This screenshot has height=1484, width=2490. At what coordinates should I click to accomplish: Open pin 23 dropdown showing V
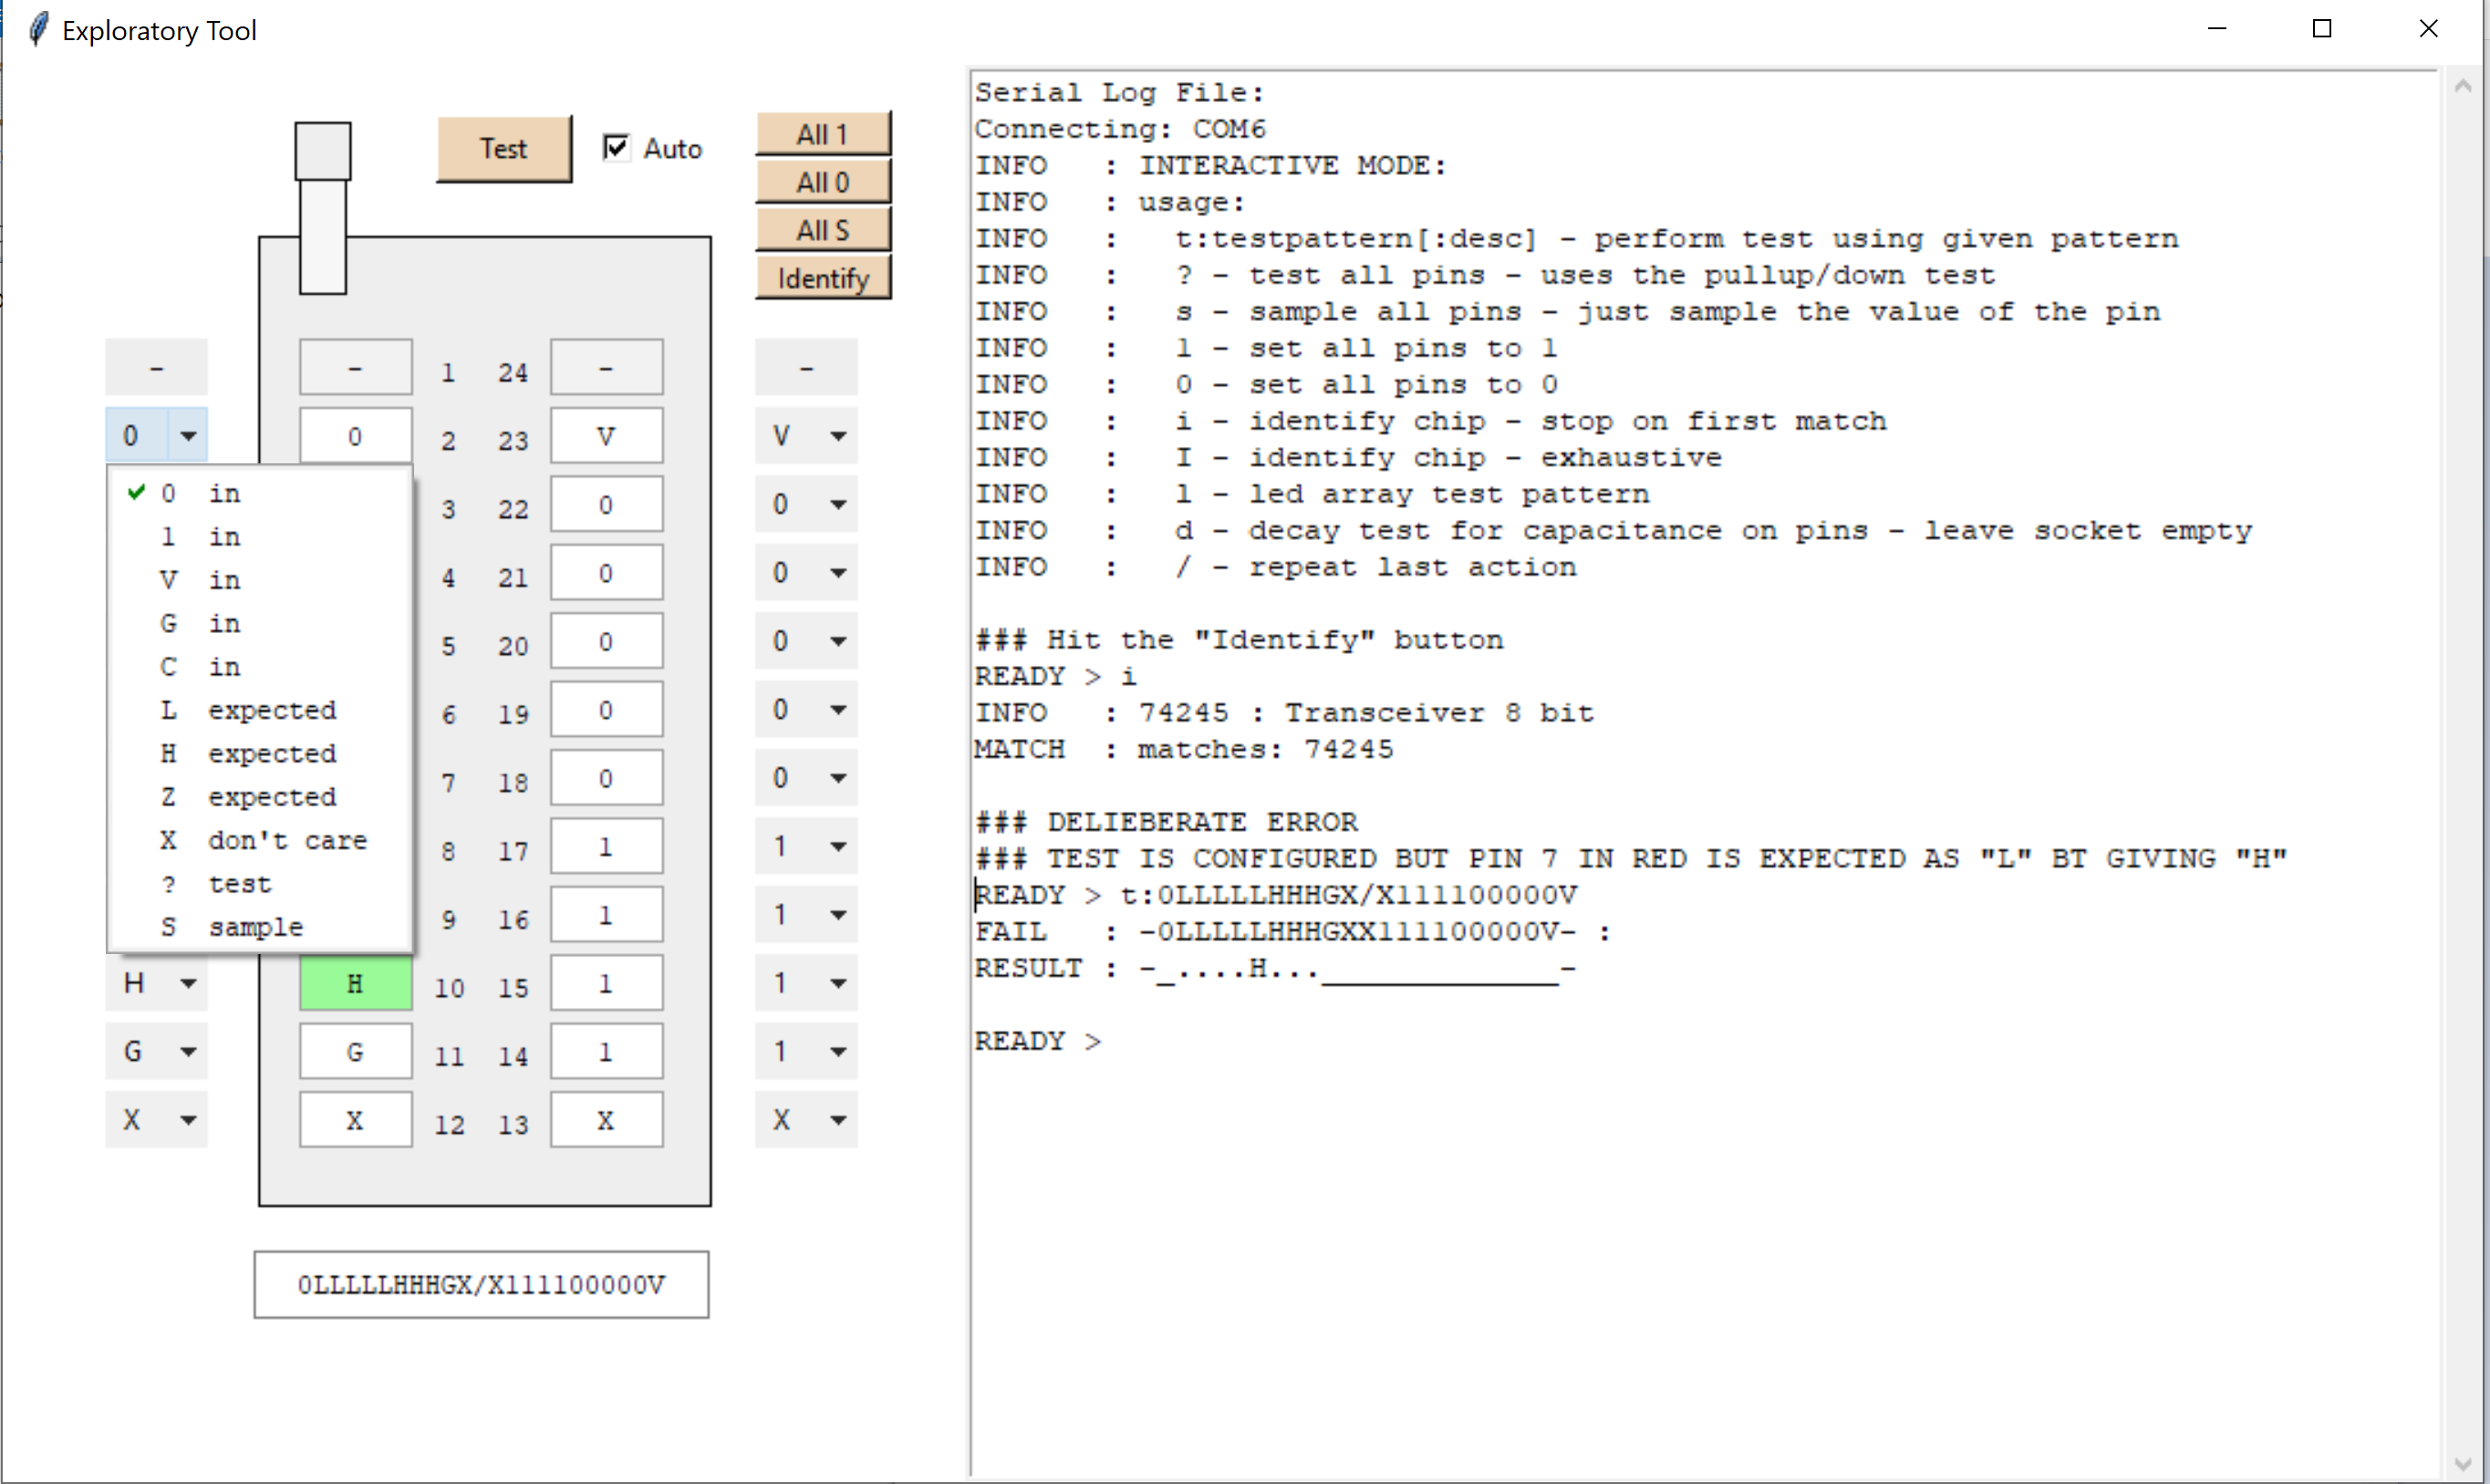pos(806,435)
